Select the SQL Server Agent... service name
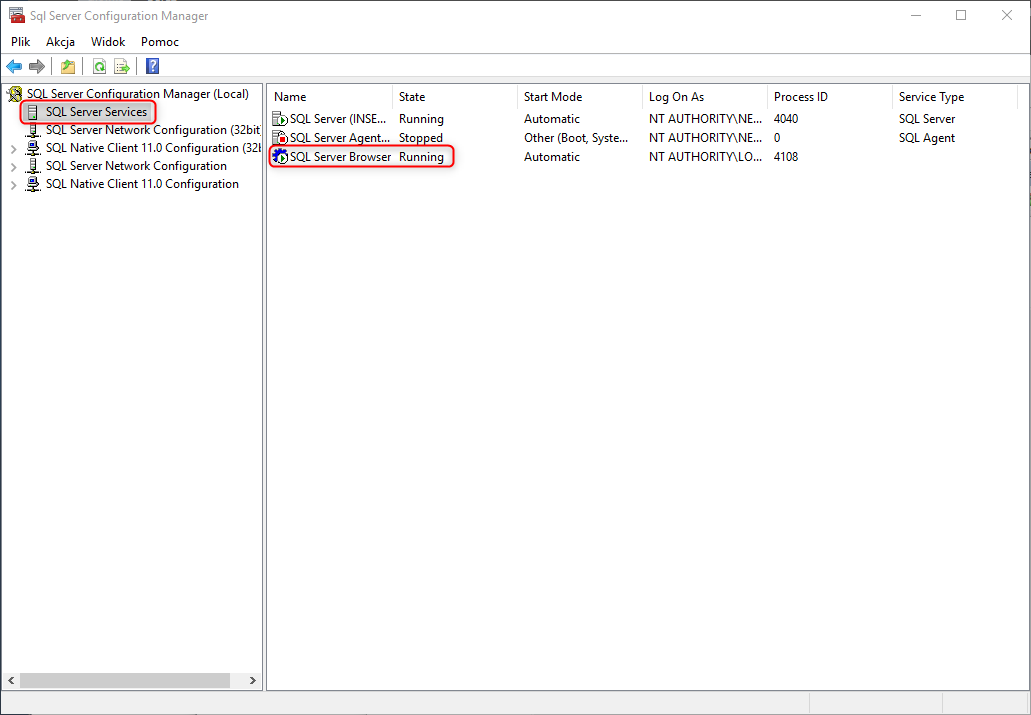The height and width of the screenshot is (715, 1031). pyautogui.click(x=341, y=138)
